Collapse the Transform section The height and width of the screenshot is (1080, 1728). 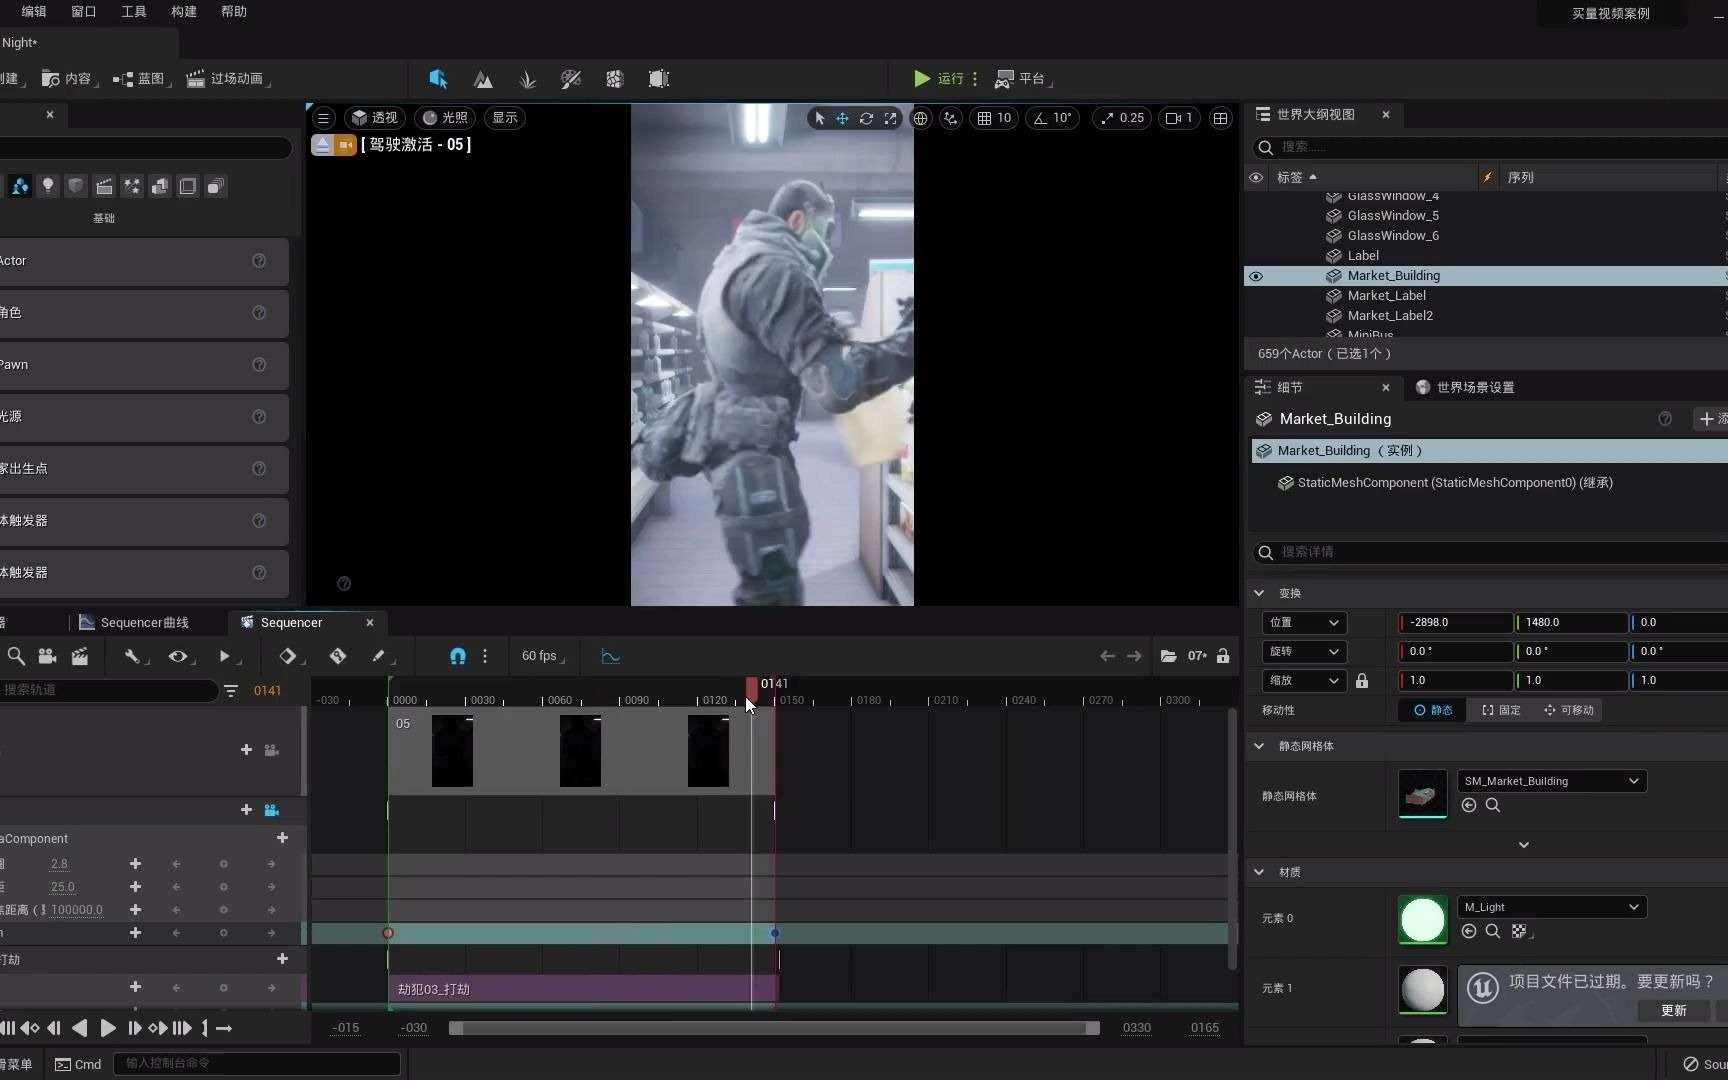click(x=1260, y=593)
